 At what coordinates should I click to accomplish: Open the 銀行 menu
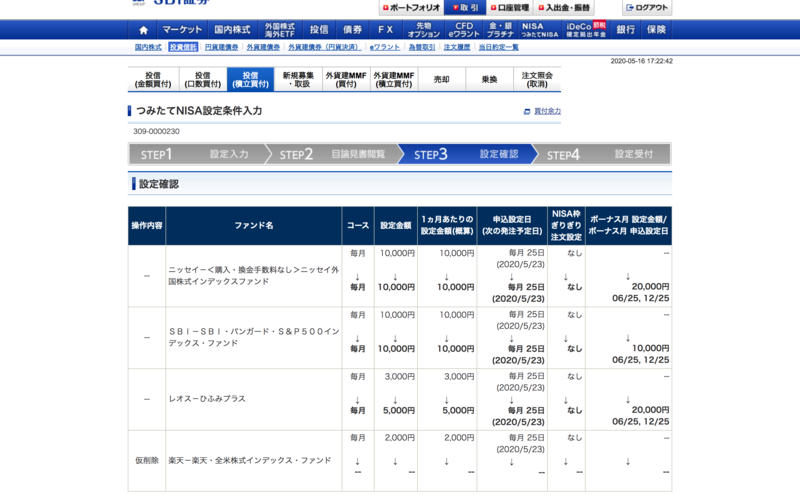(x=626, y=30)
